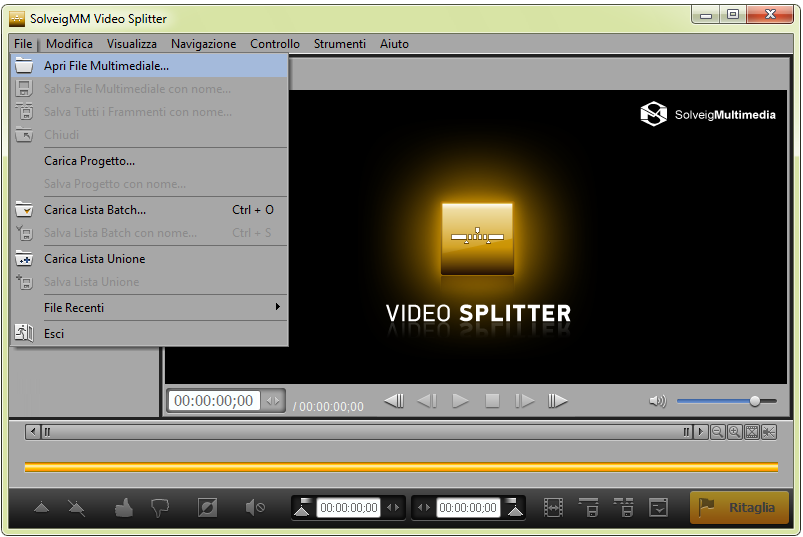Image resolution: width=803 pixels, height=537 pixels.
Task: Step back one frame
Action: click(427, 401)
